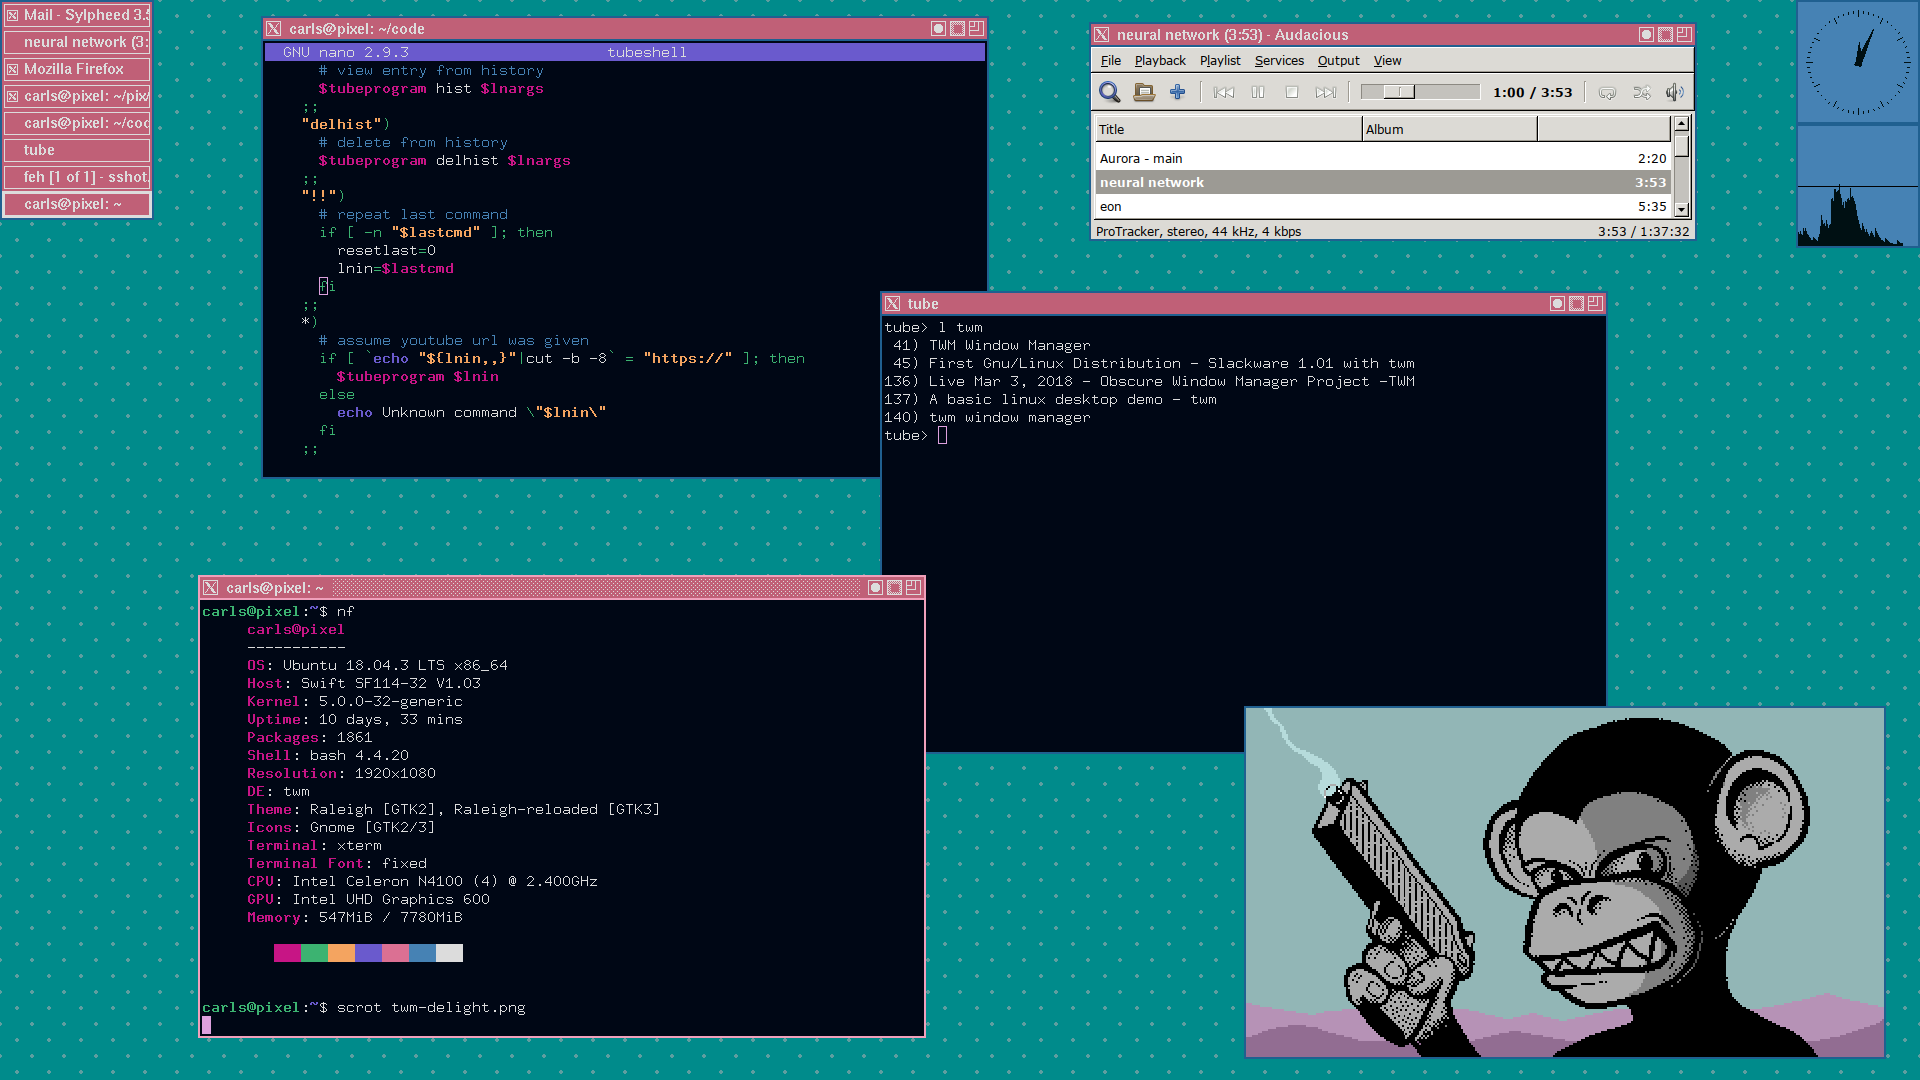This screenshot has height=1080, width=1920.
Task: Select the 'eon' track in playlist
Action: coord(1382,207)
